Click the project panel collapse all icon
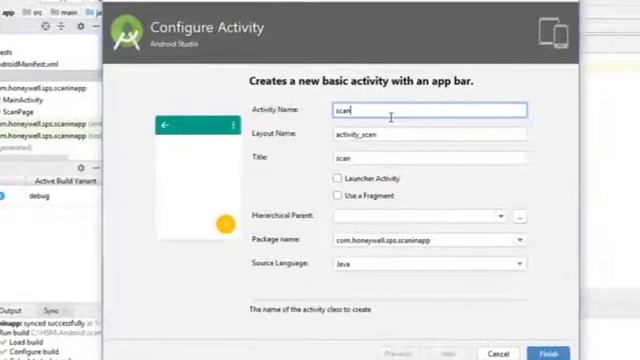This screenshot has height=360, width=640. 61,26
